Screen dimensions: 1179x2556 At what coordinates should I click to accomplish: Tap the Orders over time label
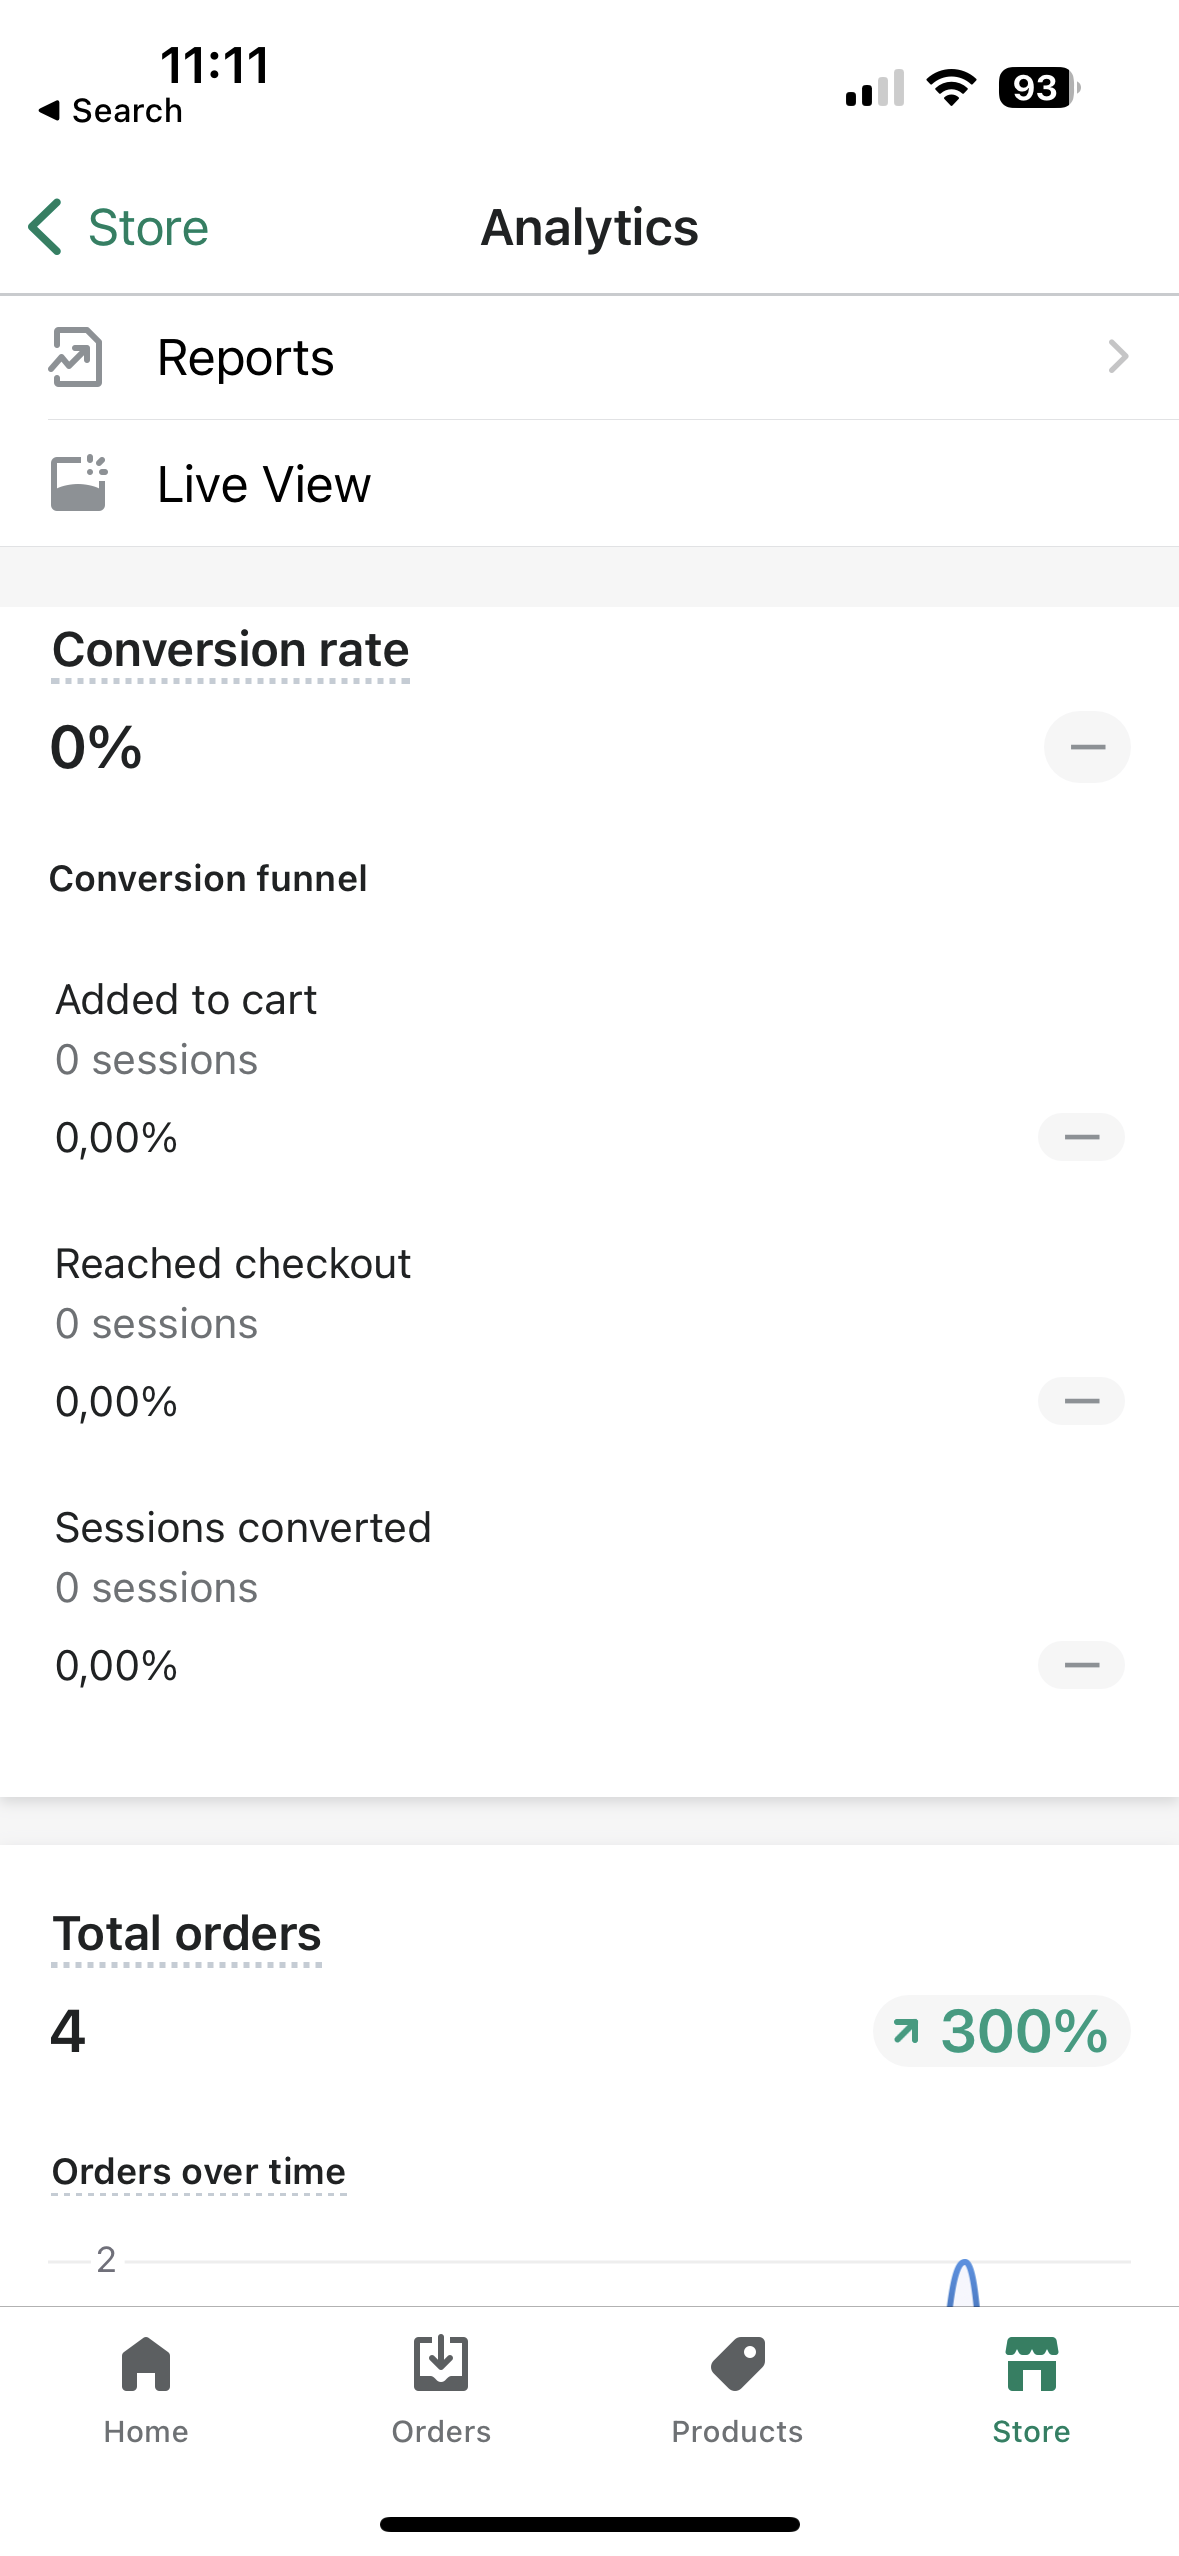(x=198, y=2172)
